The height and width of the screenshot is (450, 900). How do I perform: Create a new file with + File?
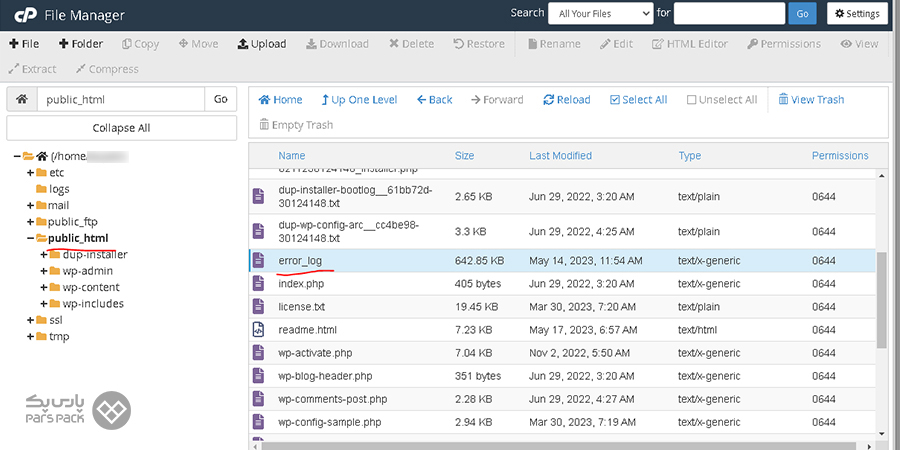pyautogui.click(x=24, y=44)
